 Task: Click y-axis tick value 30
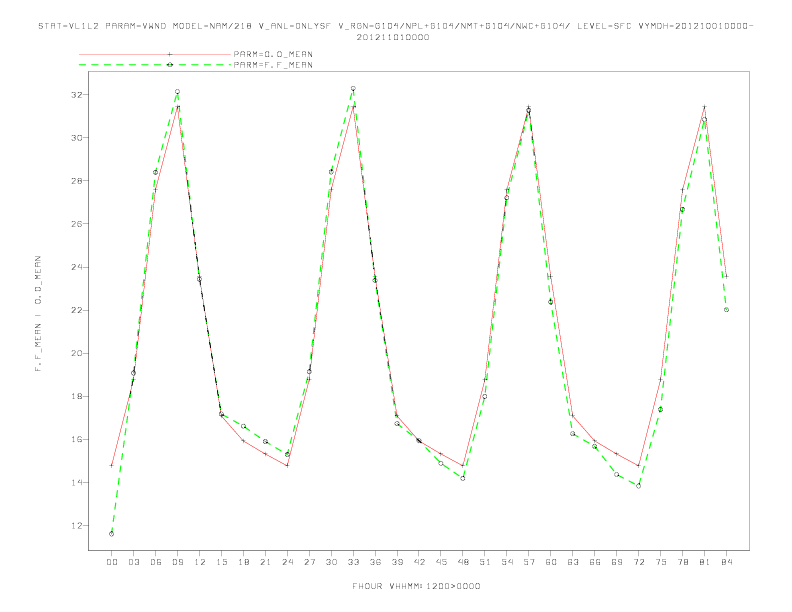click(x=76, y=137)
